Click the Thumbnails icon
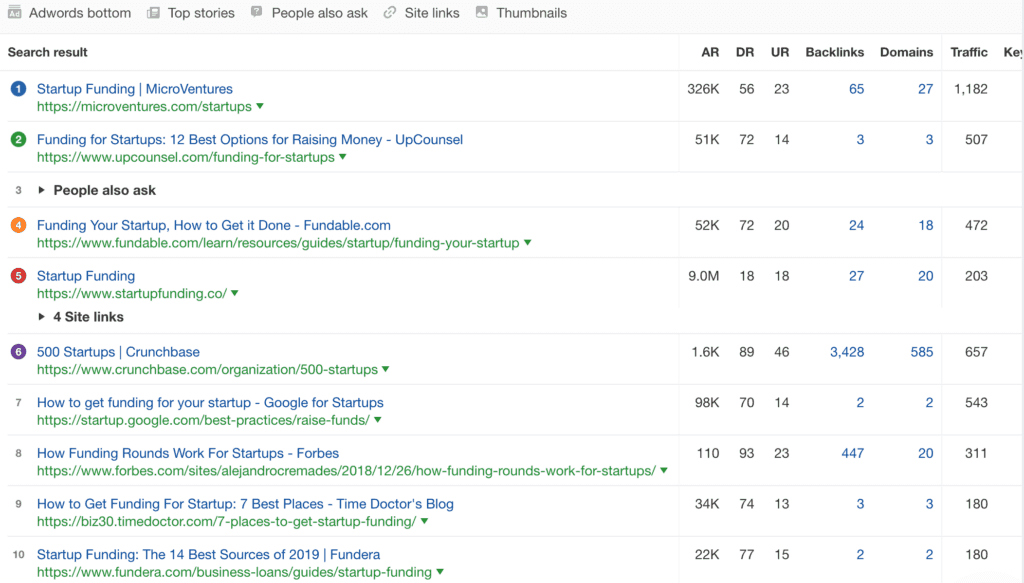1024x583 pixels. [x=483, y=13]
